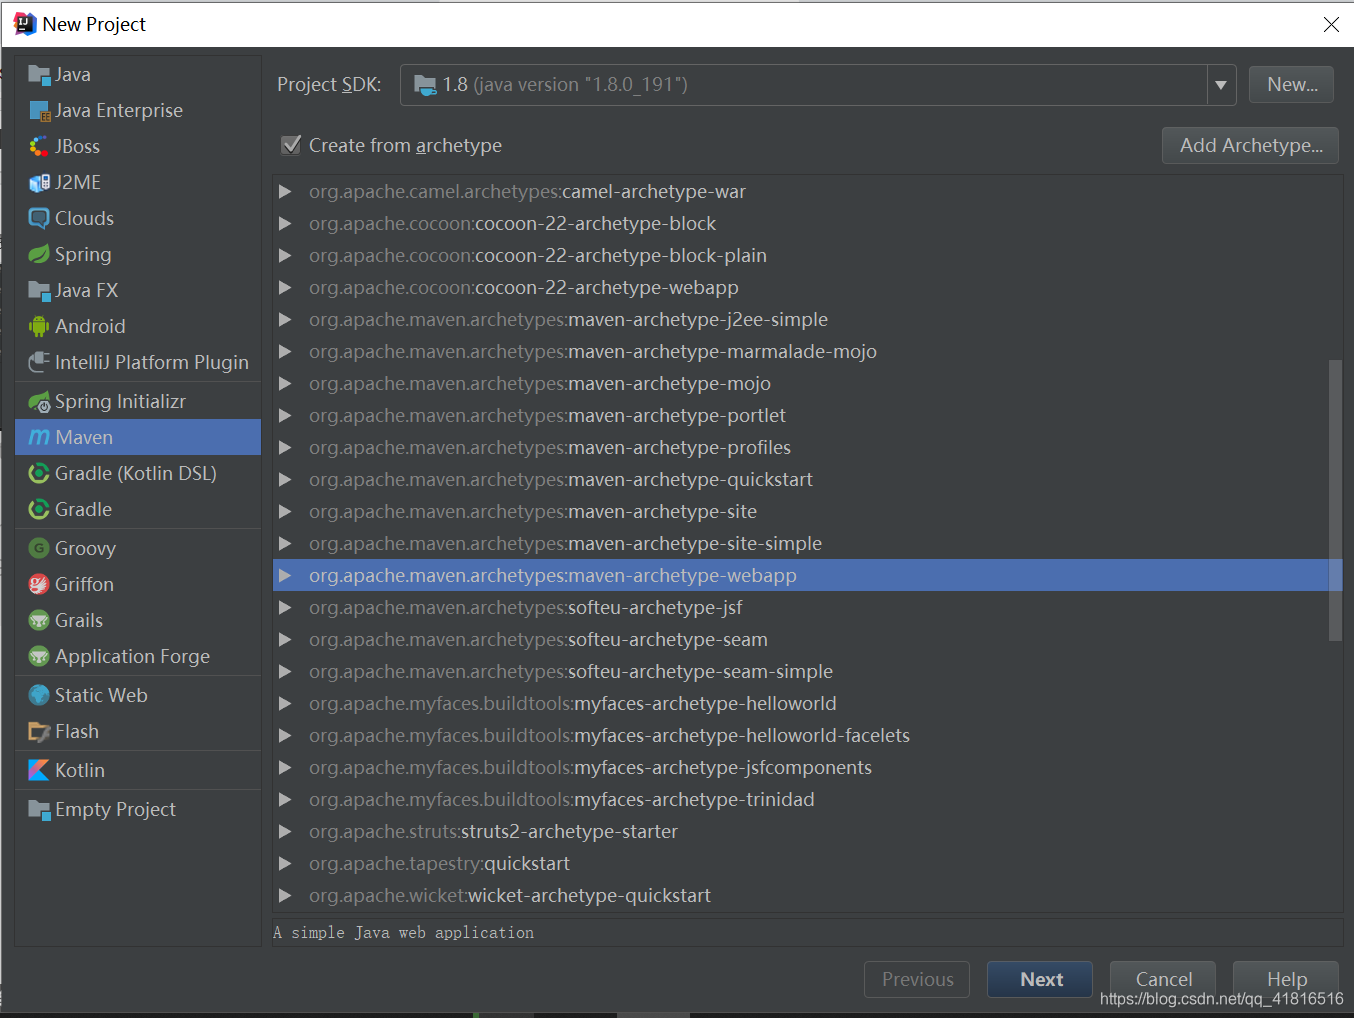
Task: Click Add Archetype... button
Action: click(1250, 145)
